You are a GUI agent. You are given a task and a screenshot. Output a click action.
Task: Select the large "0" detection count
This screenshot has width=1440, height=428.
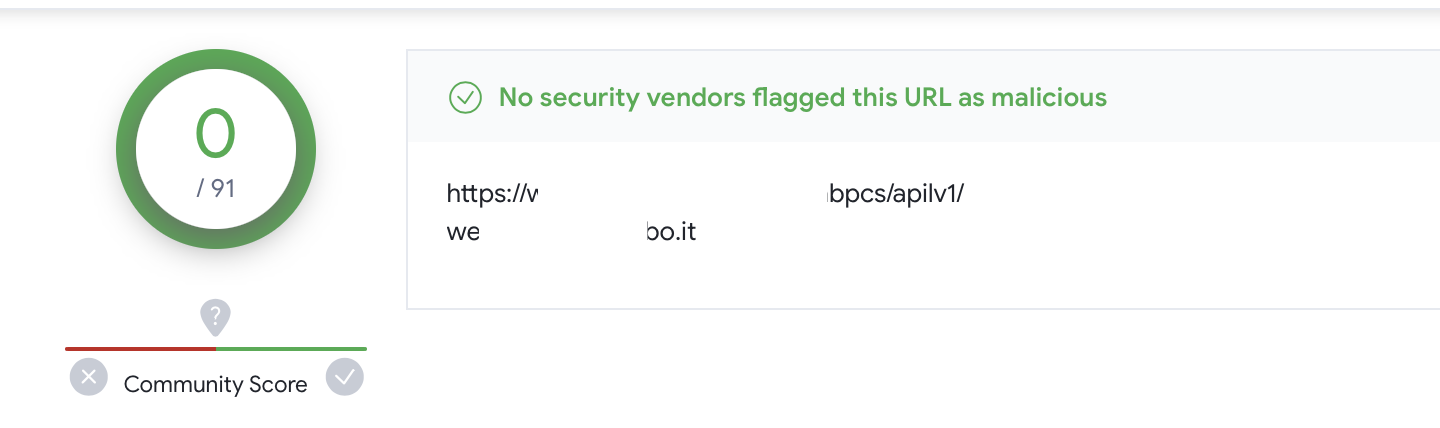(x=216, y=133)
